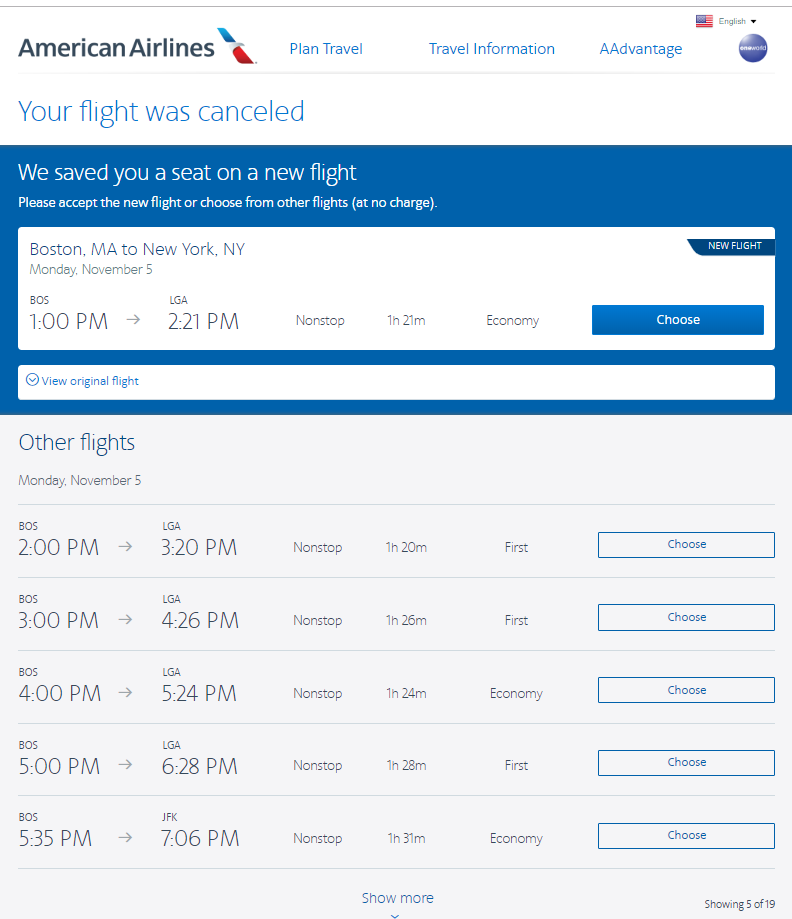The image size is (792, 919).
Task: Click the arrow icon in the 1:00 PM flight
Action: 133,321
